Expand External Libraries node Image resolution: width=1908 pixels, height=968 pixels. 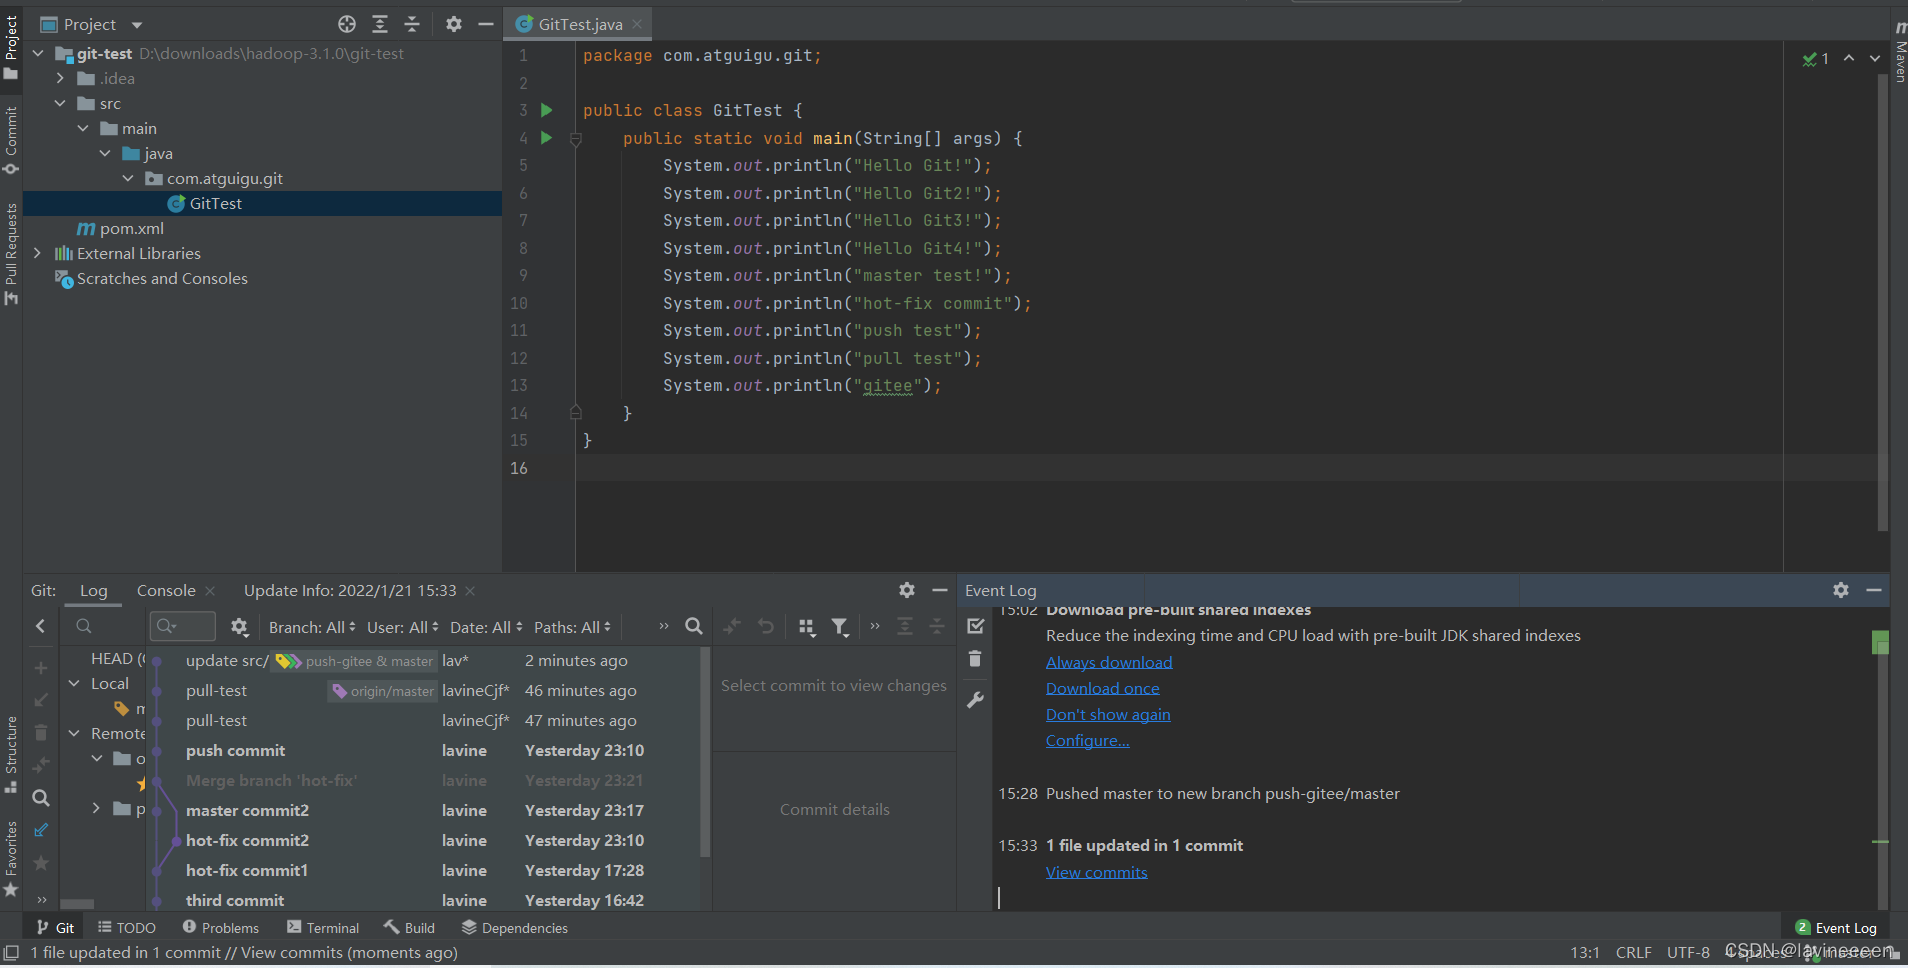(x=38, y=253)
